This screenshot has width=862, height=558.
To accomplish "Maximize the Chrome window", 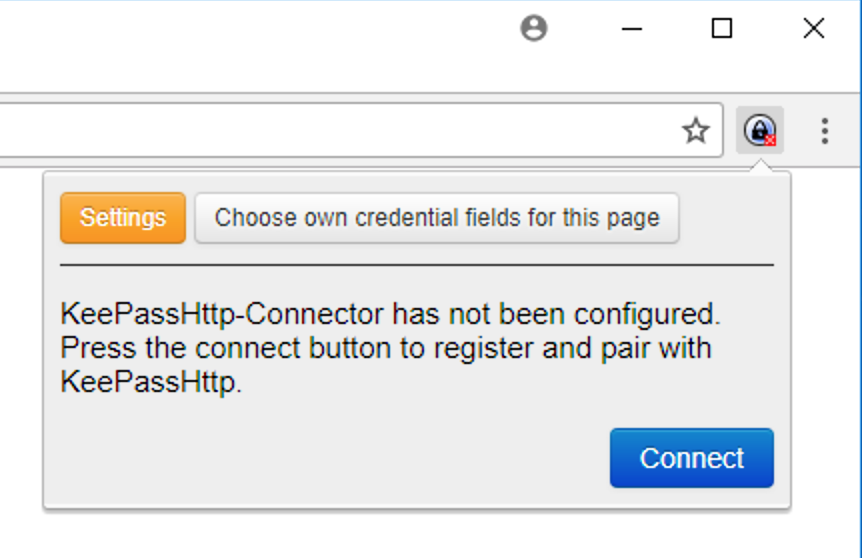I will (x=721, y=29).
